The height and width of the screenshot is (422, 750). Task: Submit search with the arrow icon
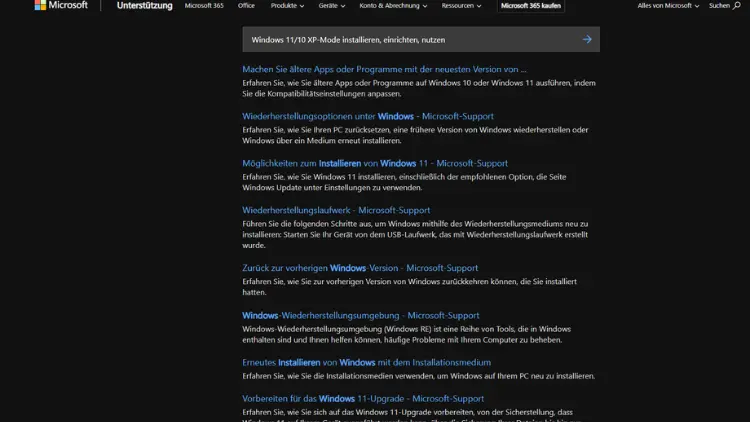point(587,40)
